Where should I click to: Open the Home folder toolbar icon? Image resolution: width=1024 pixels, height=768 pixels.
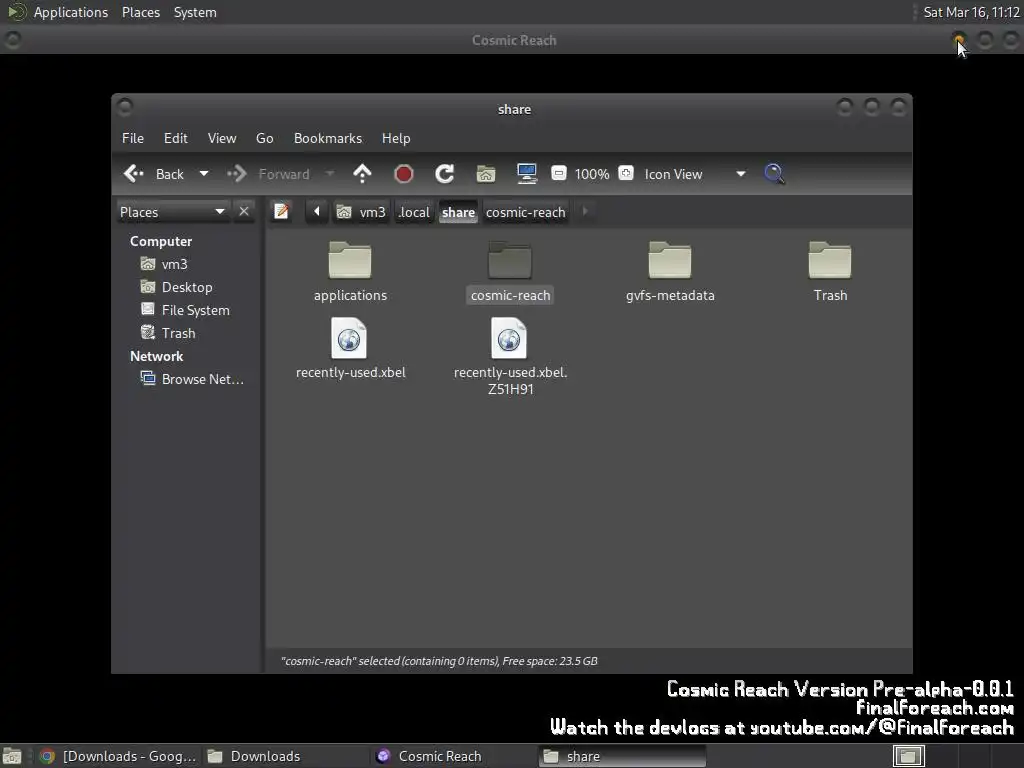[x=485, y=174]
